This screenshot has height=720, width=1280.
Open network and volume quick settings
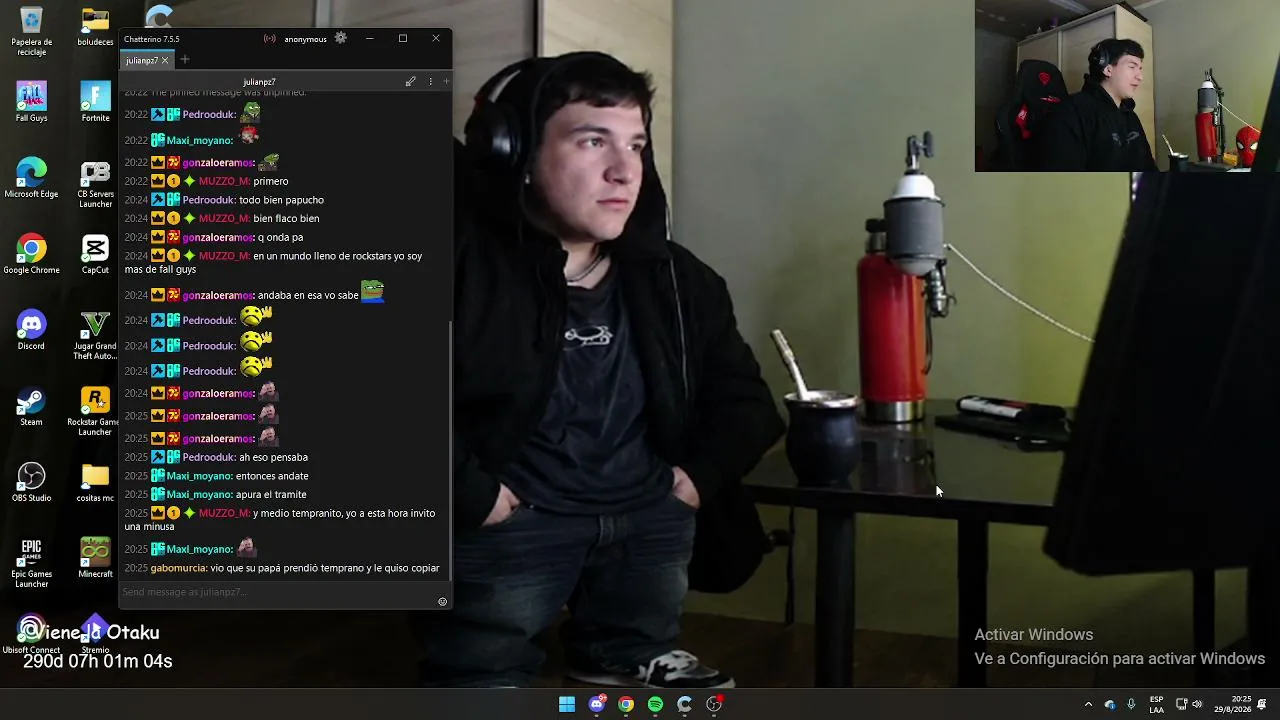(1189, 704)
